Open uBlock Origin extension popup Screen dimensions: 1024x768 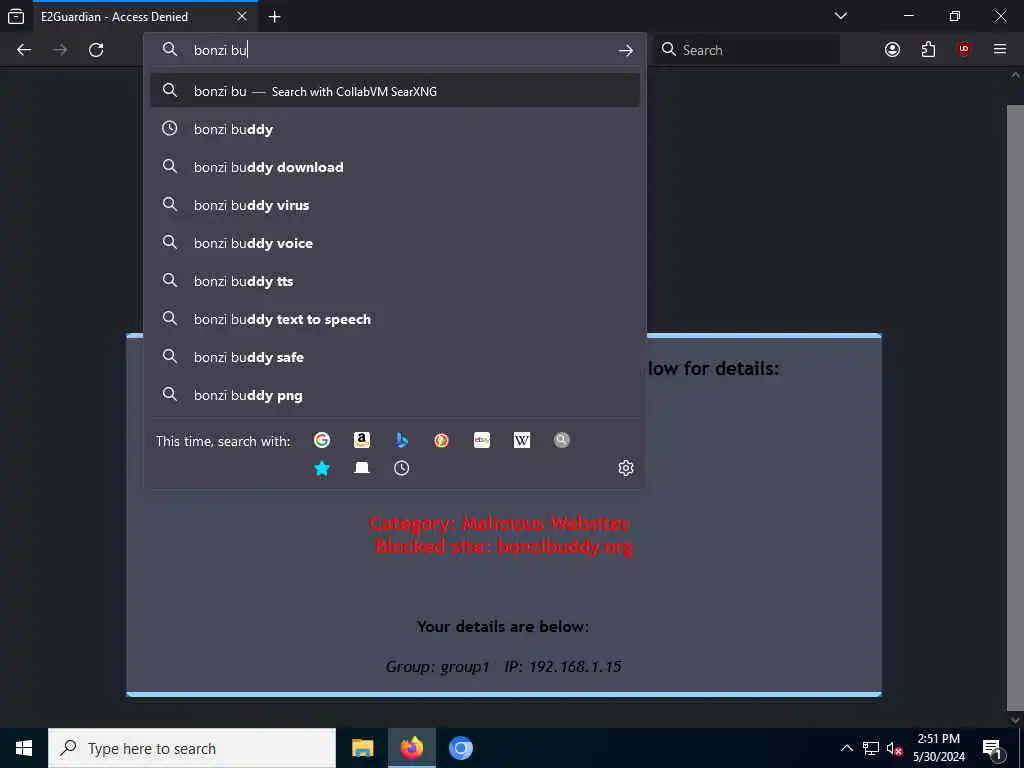click(964, 50)
